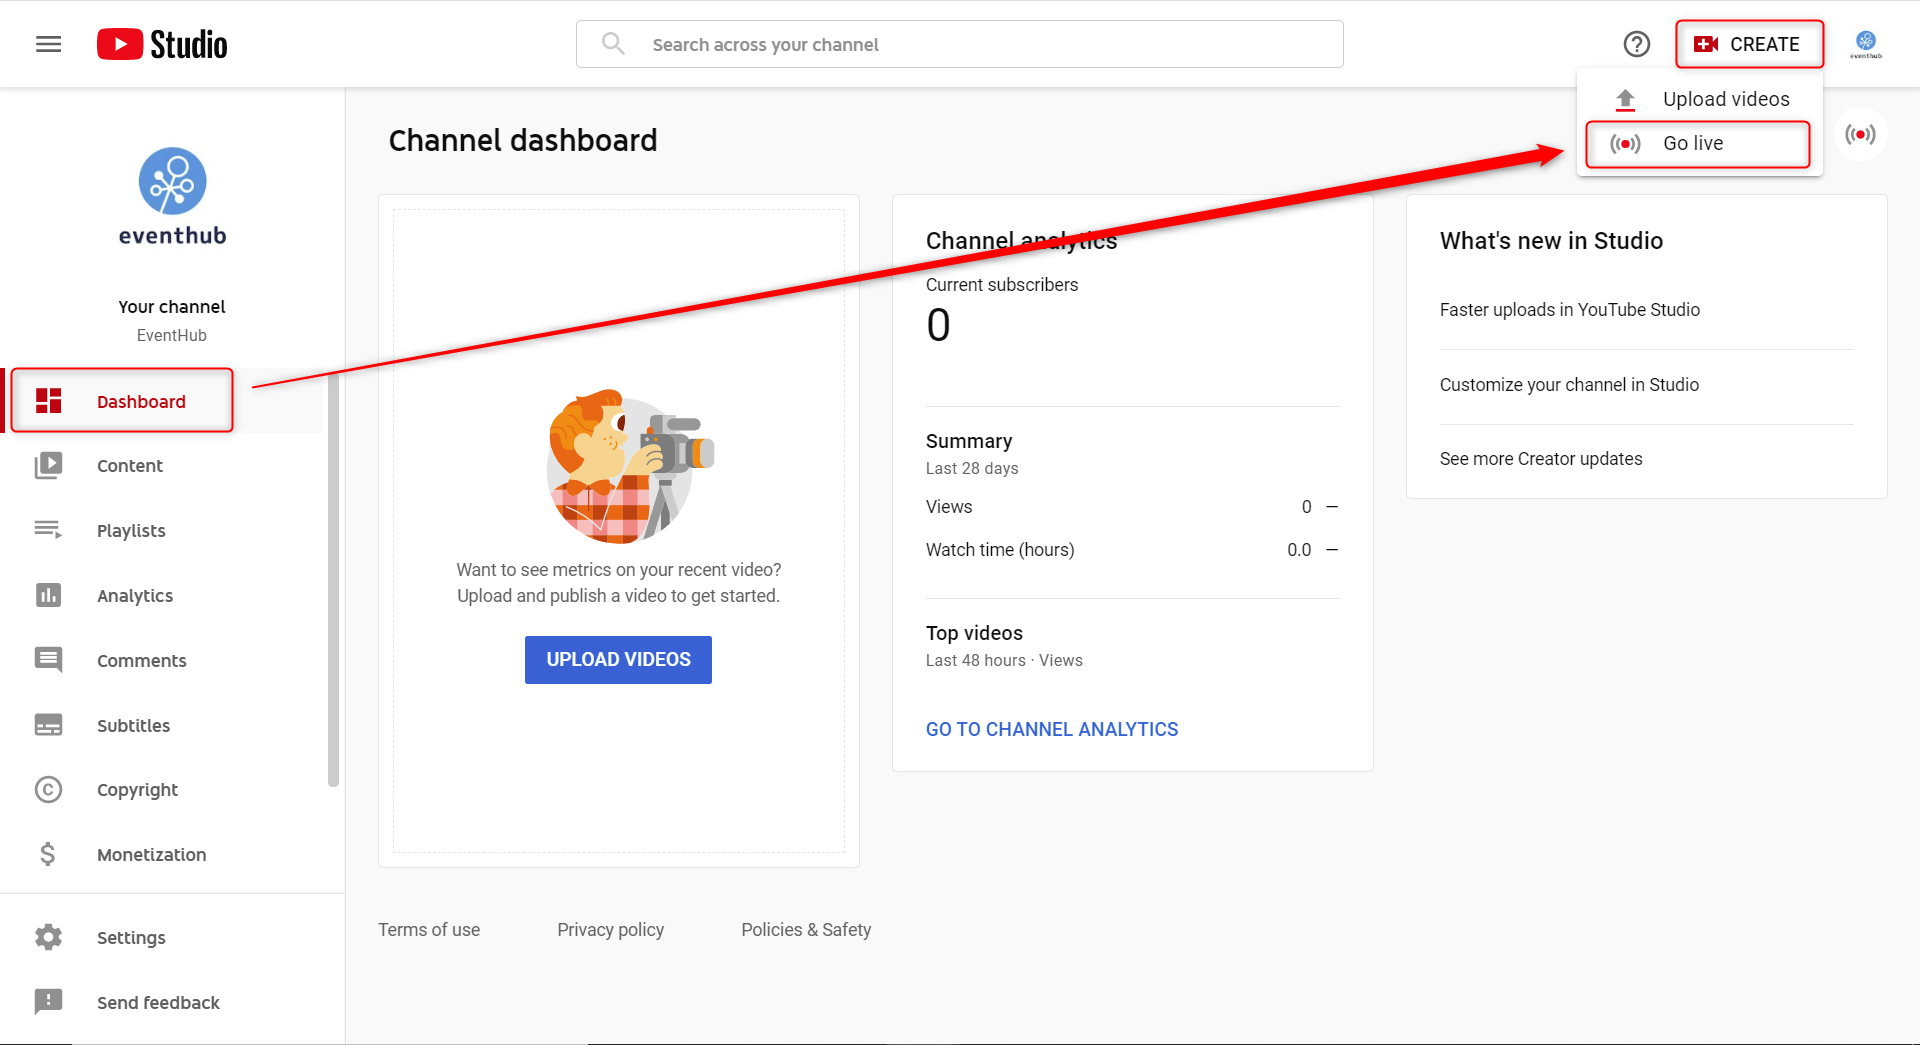Select Upload videos from Create menu
The height and width of the screenshot is (1045, 1920).
1700,99
